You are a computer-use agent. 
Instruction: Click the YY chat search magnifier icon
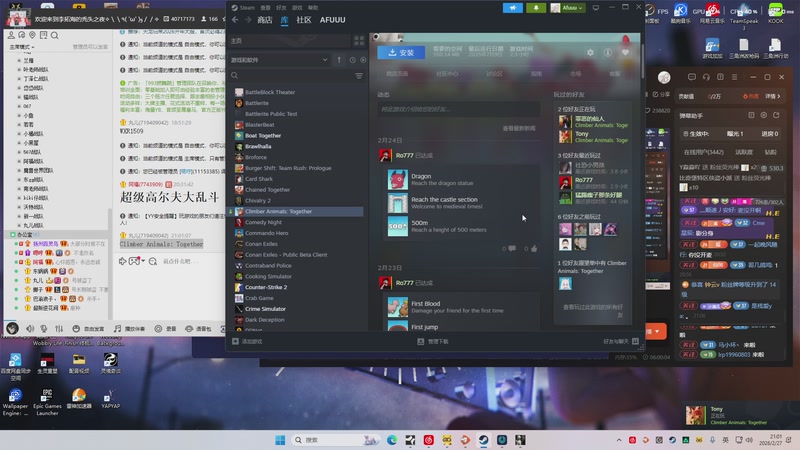pos(54,35)
